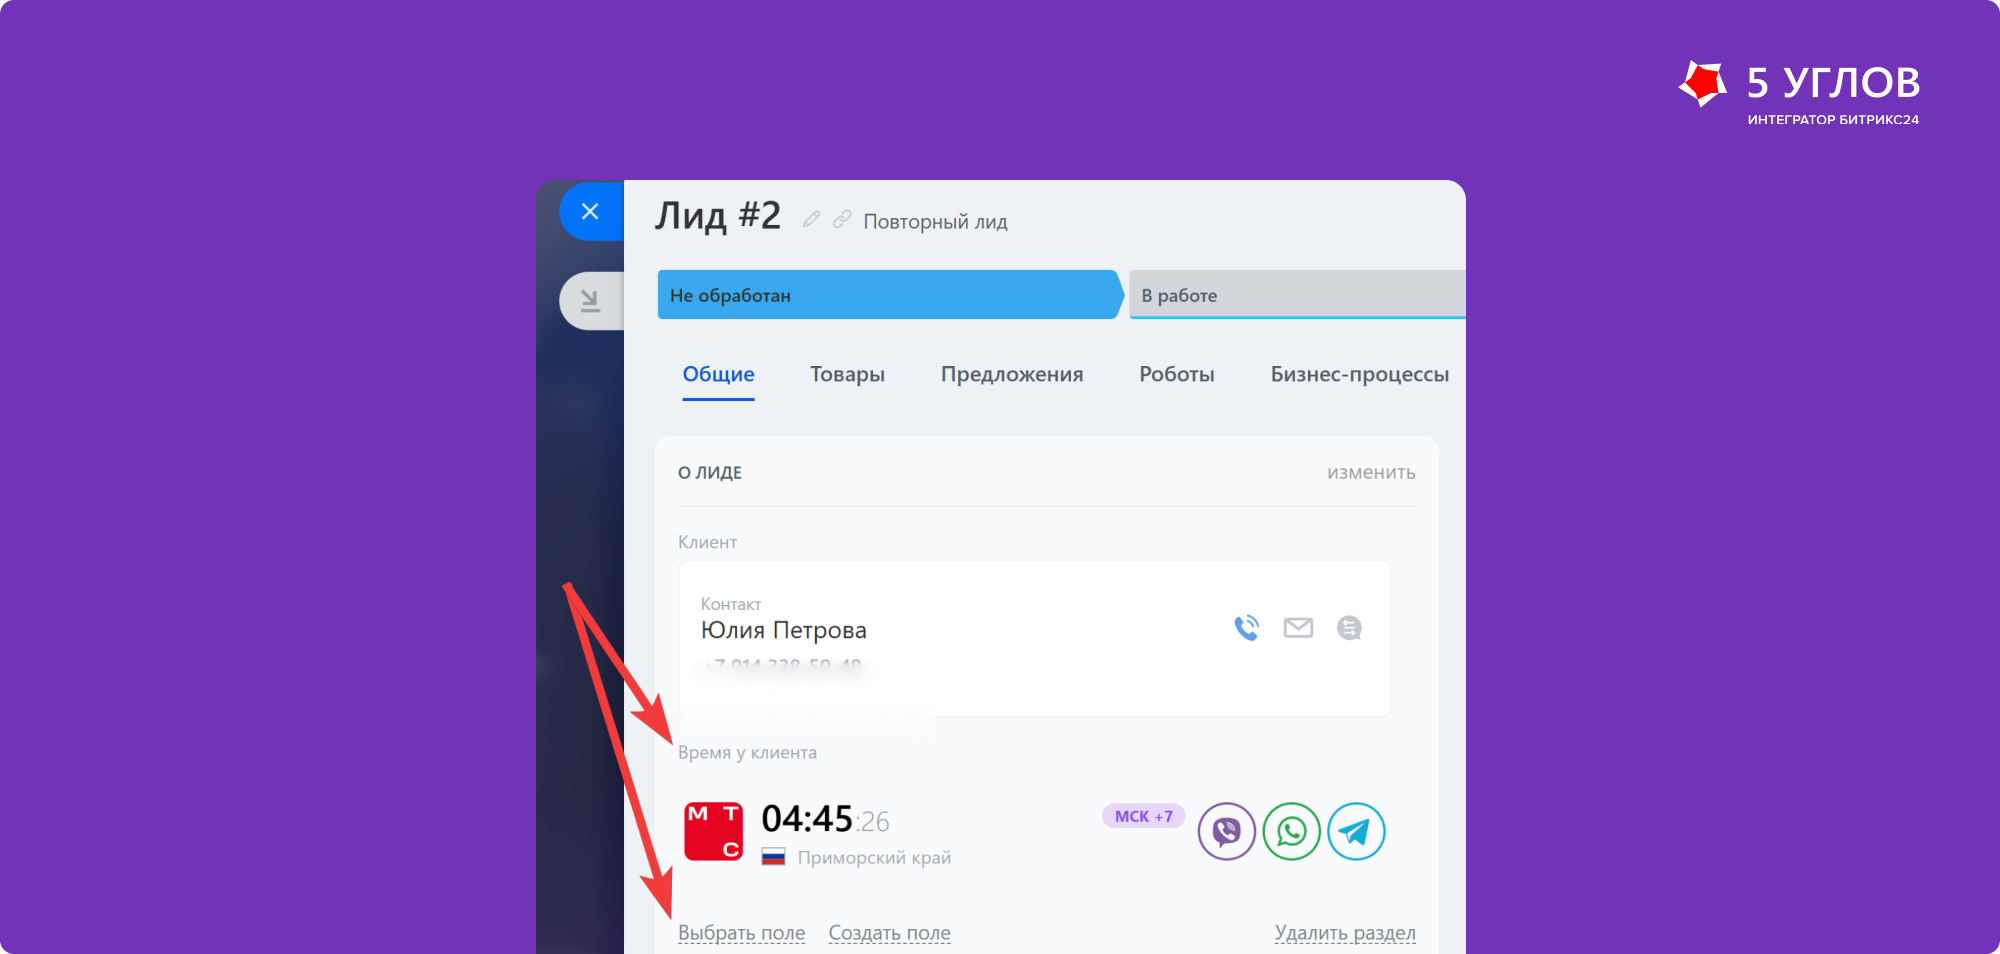
Task: Switch to the Роботы tab
Action: [1177, 374]
